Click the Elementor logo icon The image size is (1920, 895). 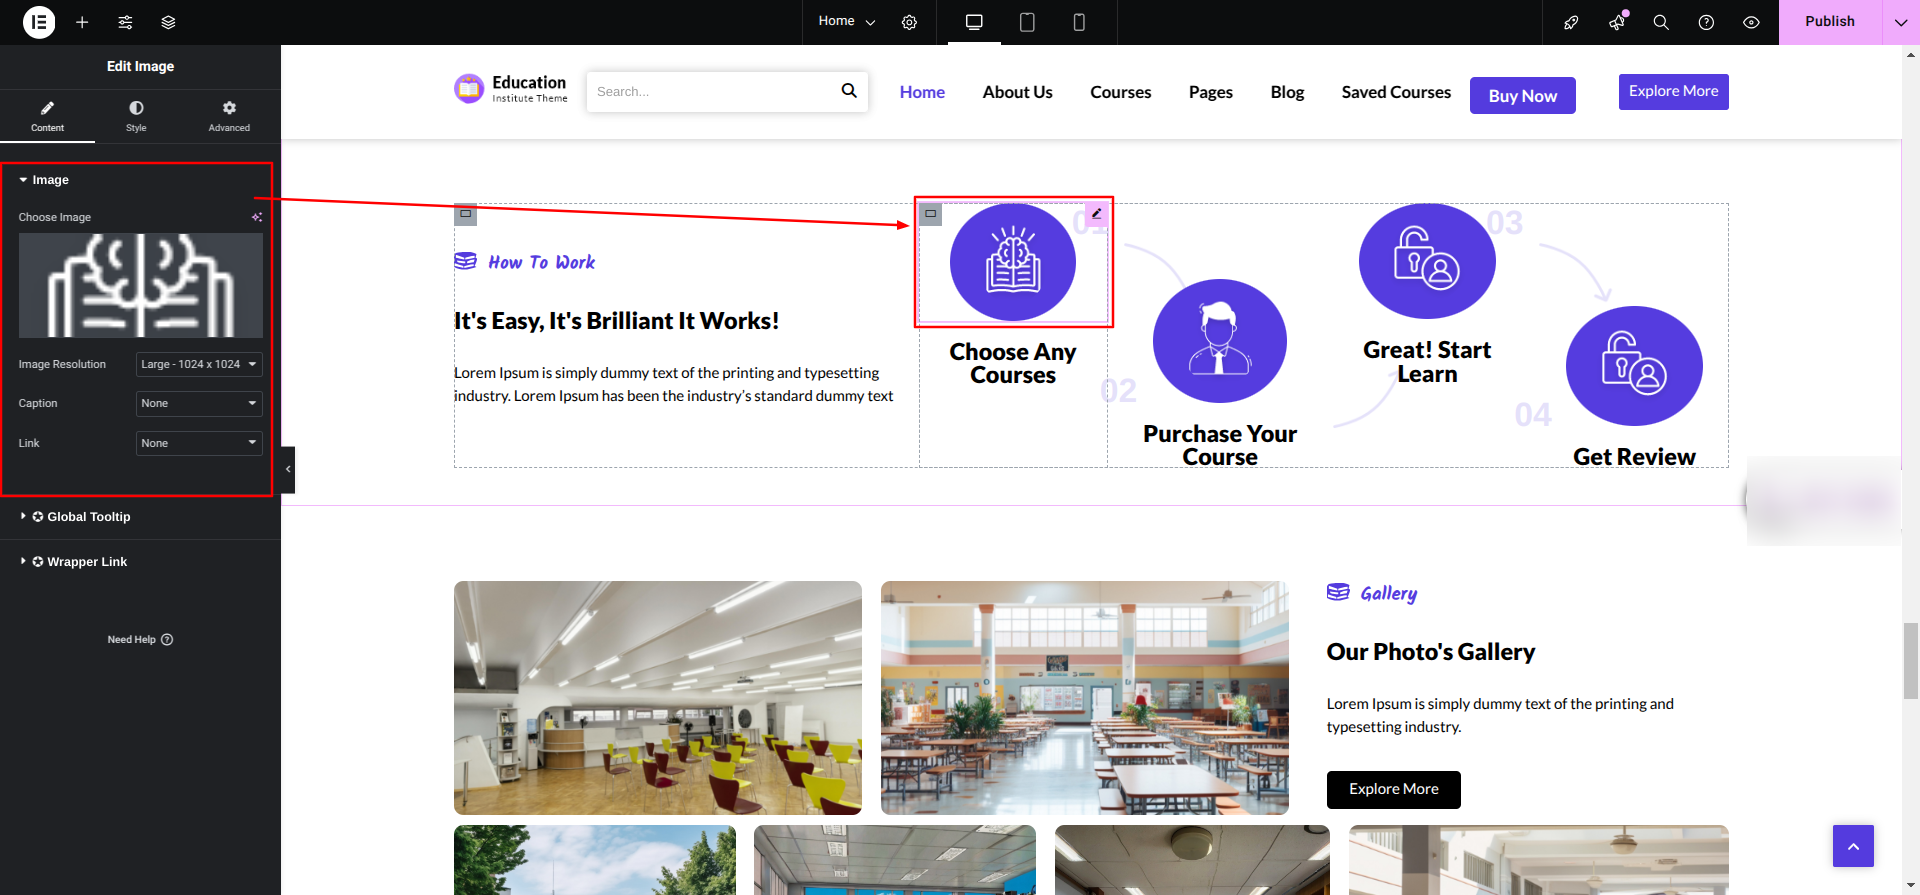click(39, 22)
